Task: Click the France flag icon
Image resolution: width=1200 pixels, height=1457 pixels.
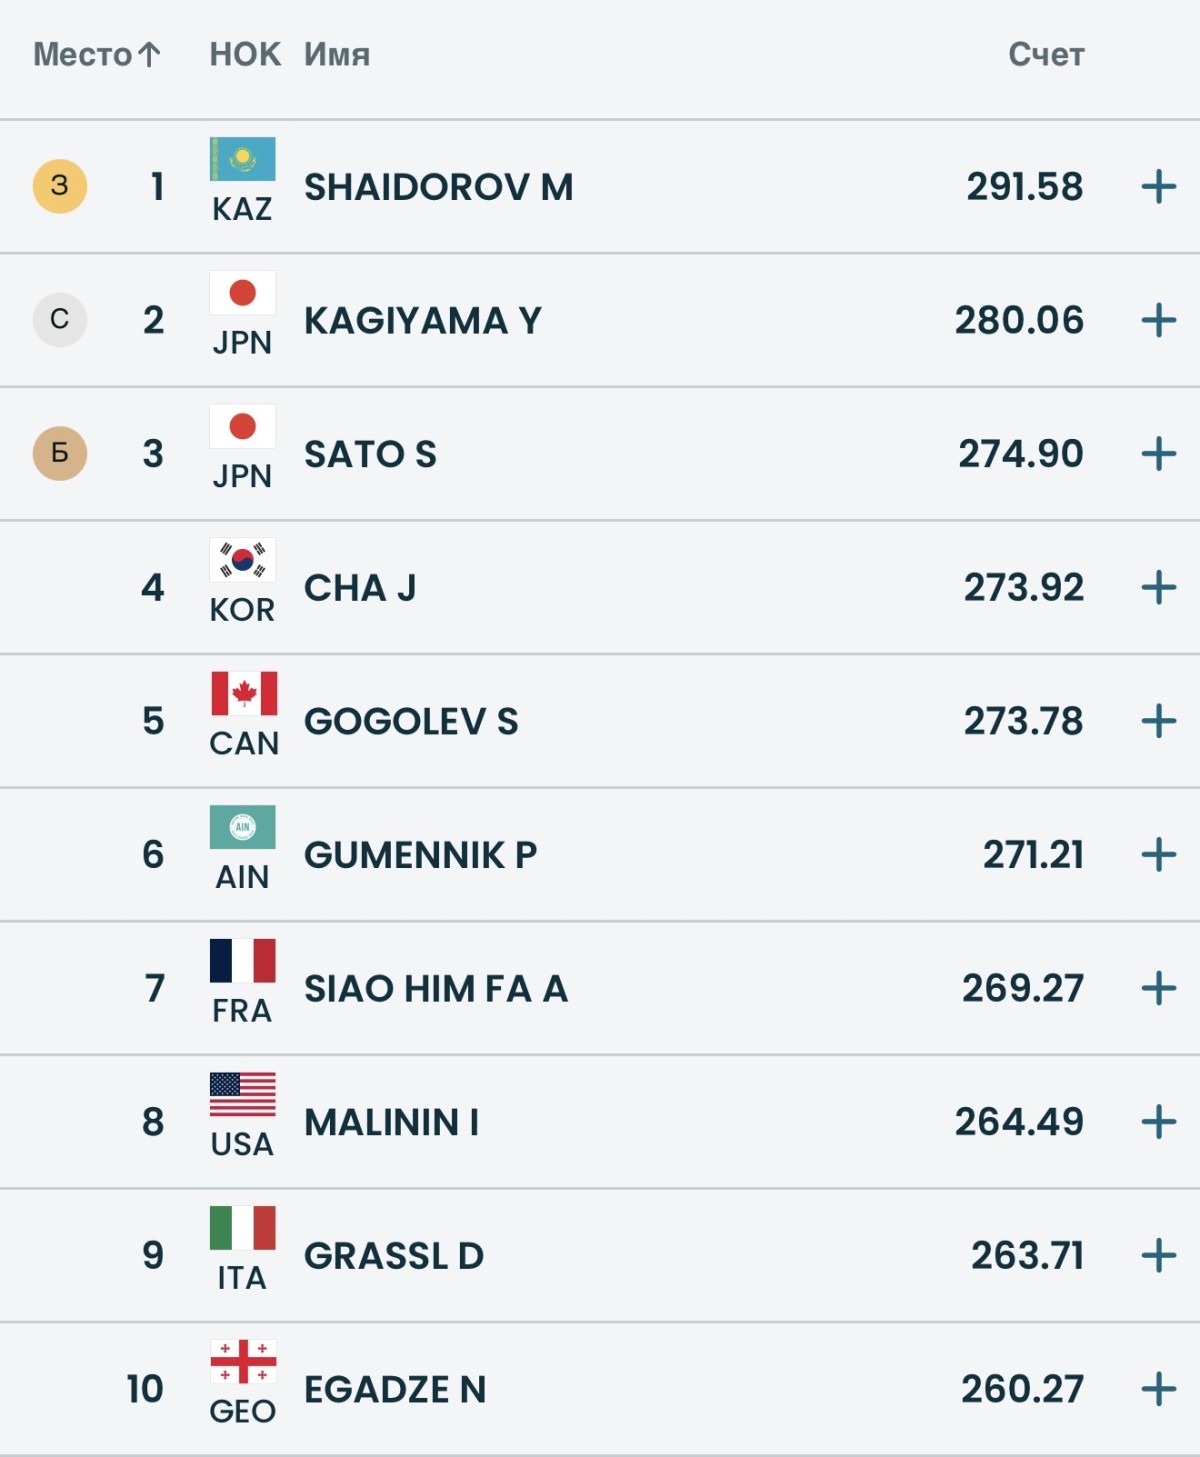Action: pos(242,961)
